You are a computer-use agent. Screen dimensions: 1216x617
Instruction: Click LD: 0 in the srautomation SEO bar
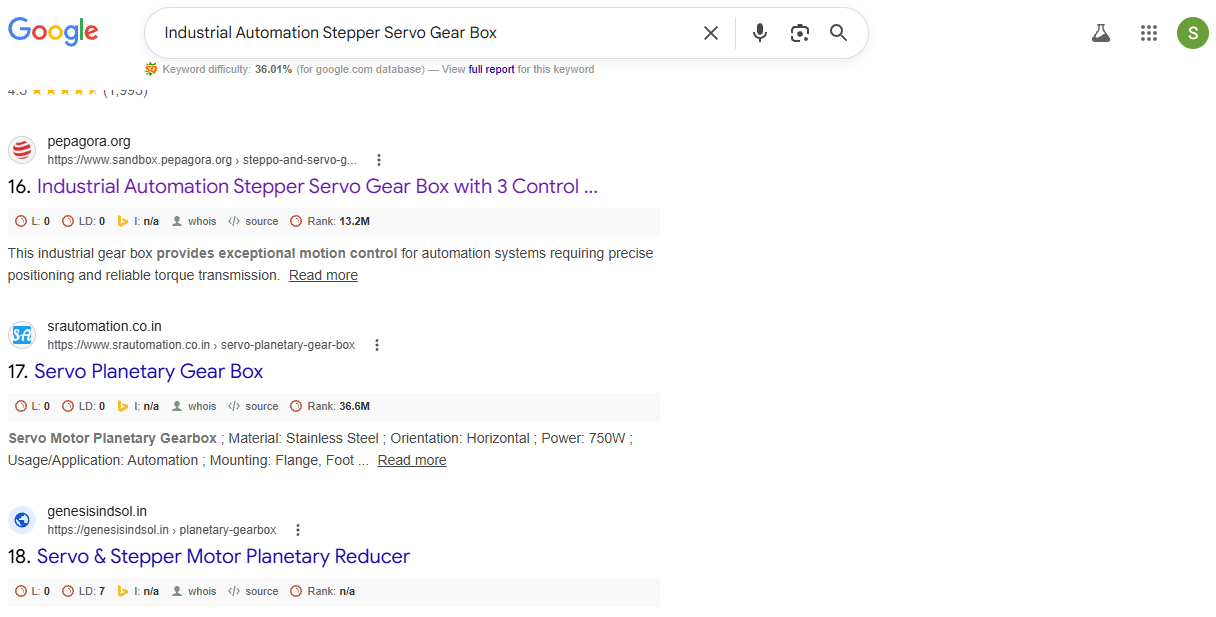(x=83, y=406)
